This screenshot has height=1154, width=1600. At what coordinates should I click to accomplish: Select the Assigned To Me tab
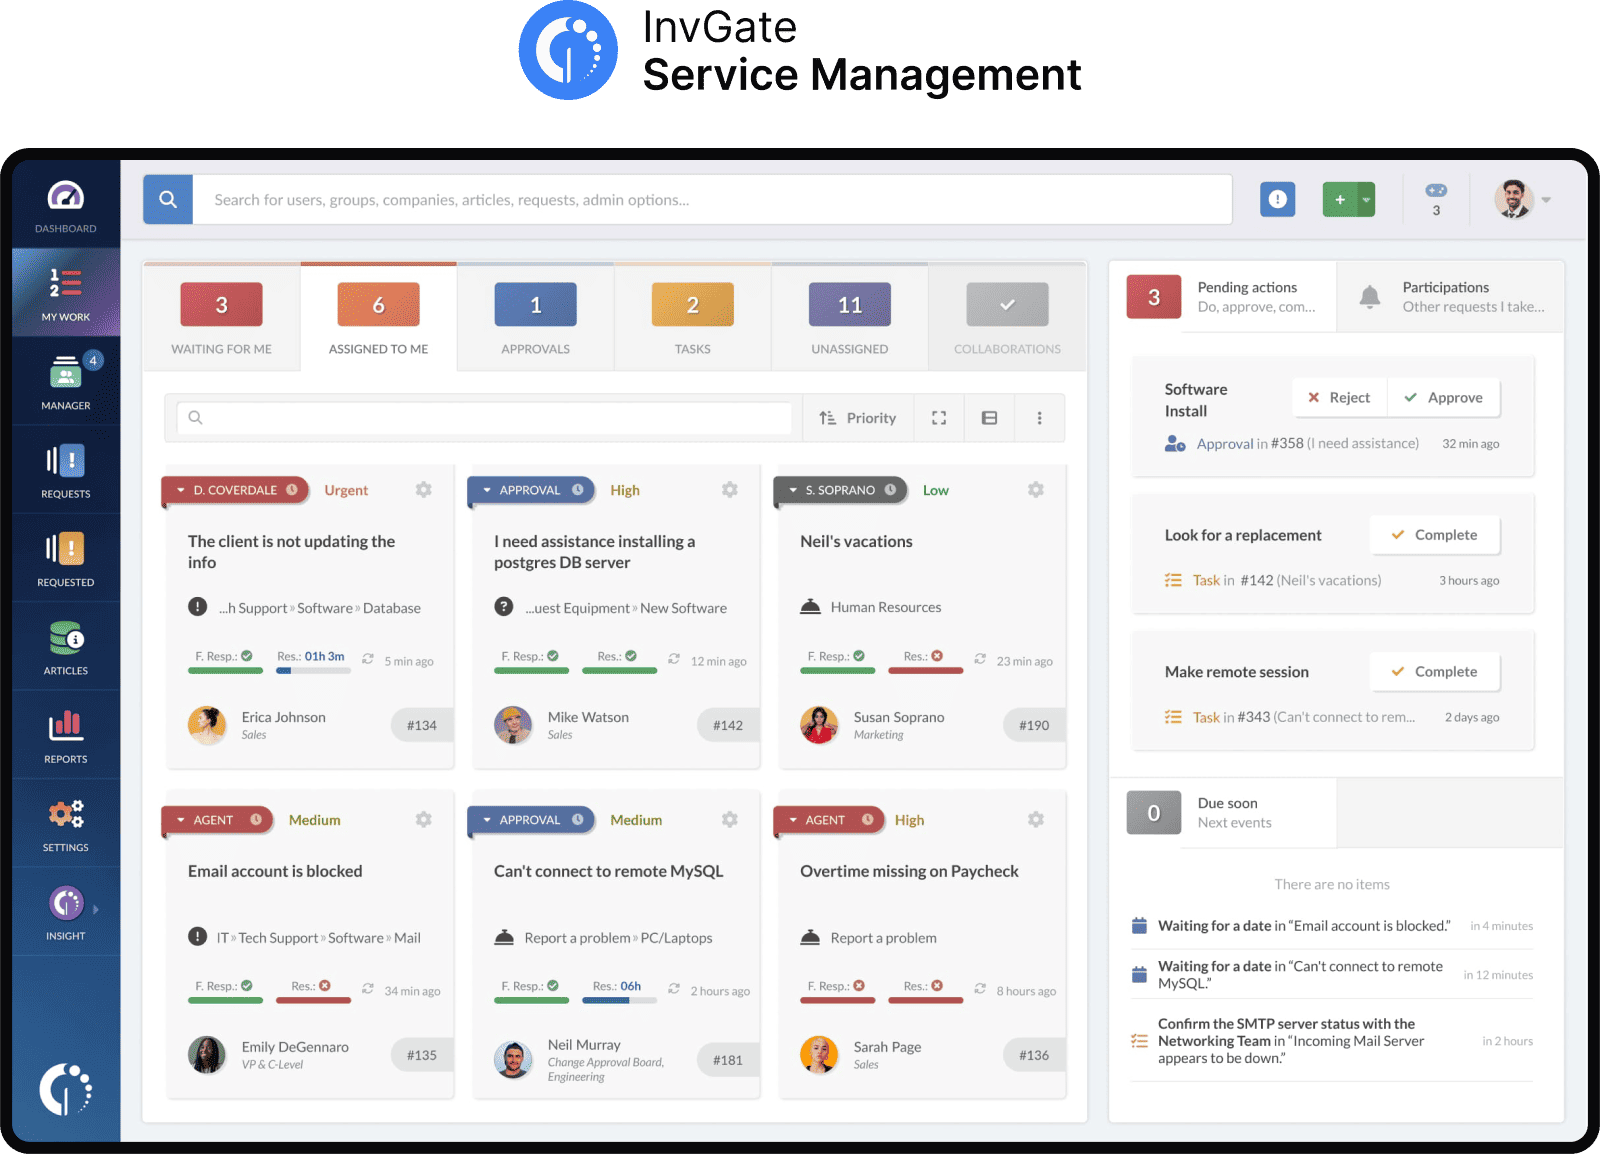(x=378, y=318)
